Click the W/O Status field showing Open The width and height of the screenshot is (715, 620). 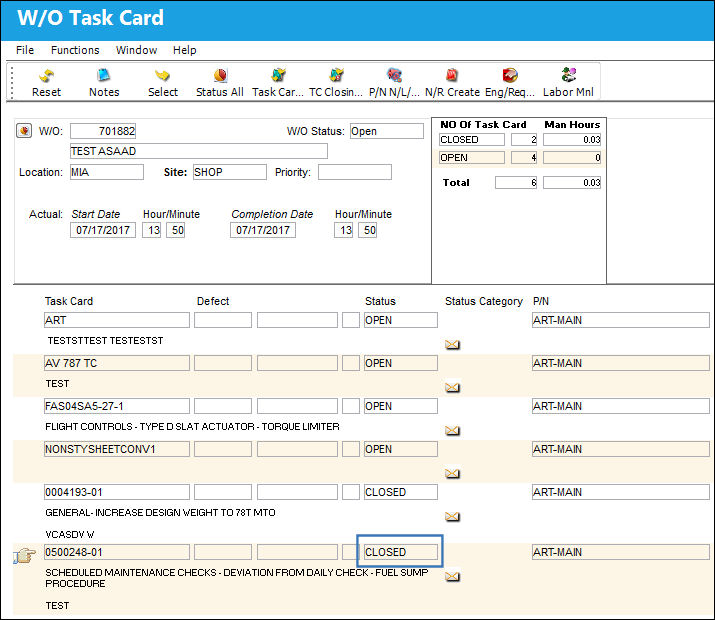tap(387, 131)
